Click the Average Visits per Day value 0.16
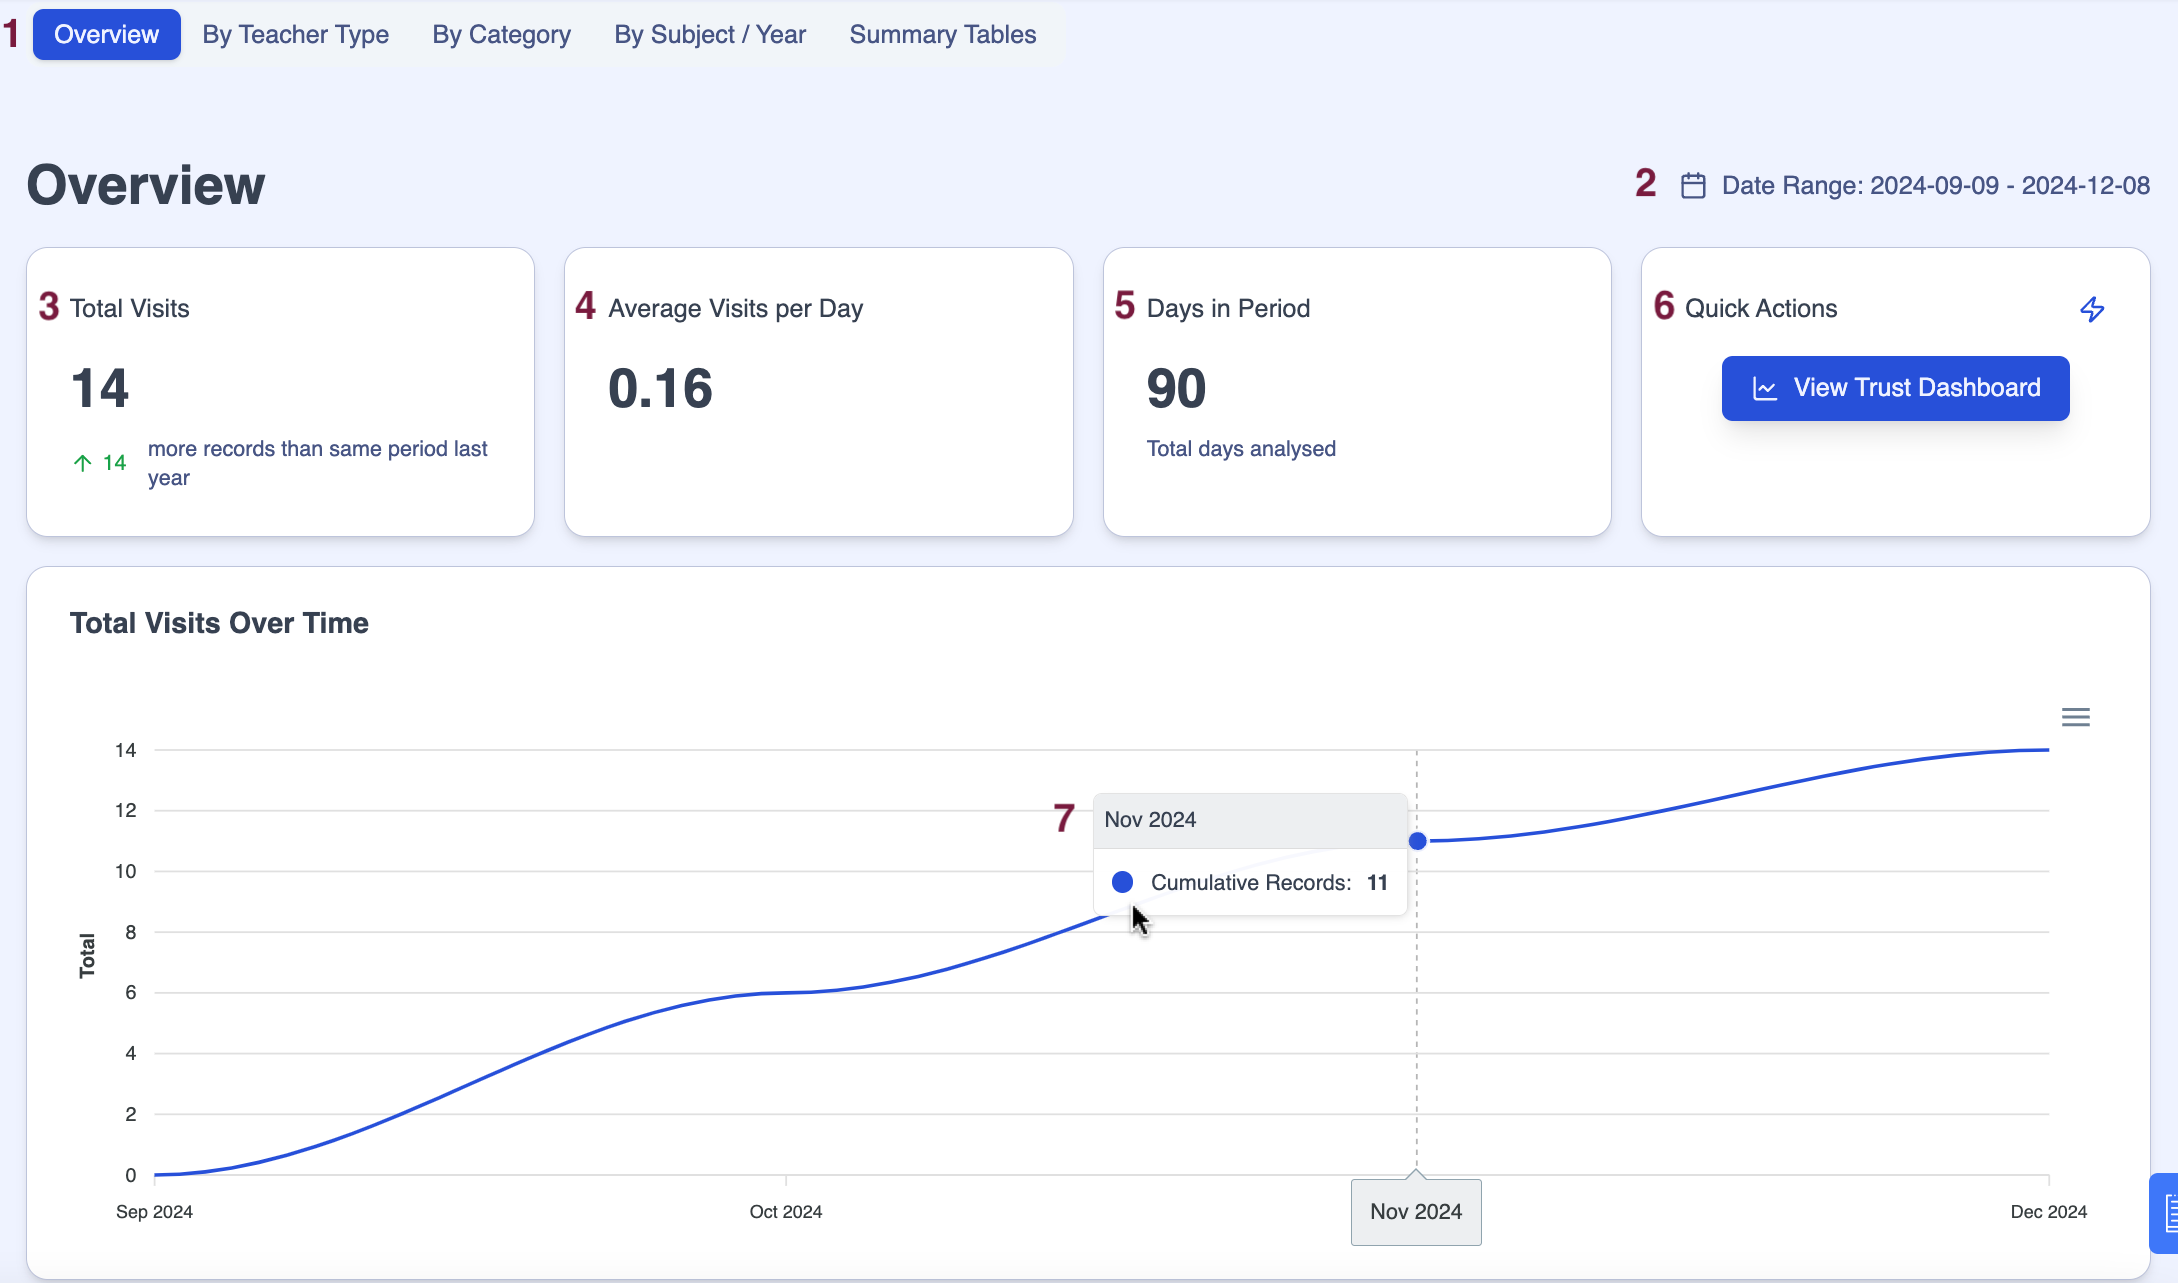The image size is (2178, 1283). tap(660, 388)
